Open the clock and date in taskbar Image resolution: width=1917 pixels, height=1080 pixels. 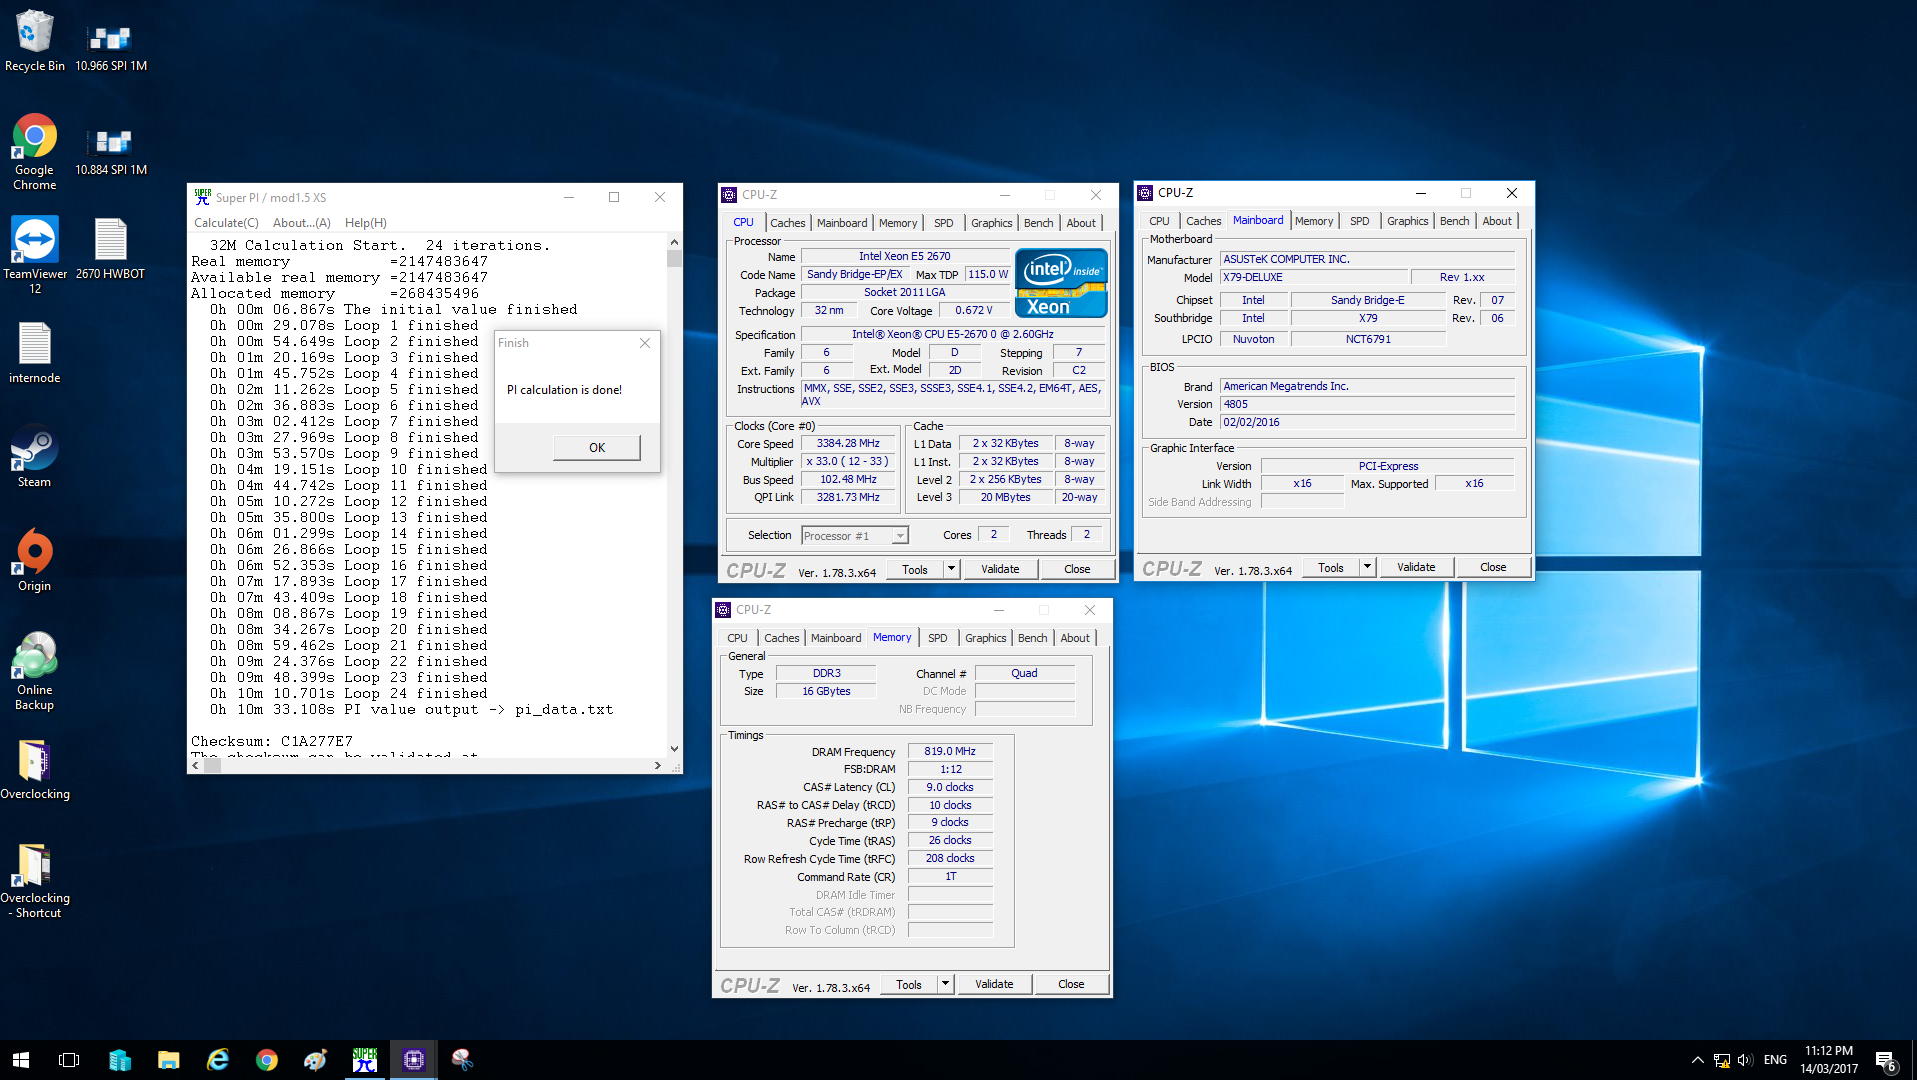1829,1060
